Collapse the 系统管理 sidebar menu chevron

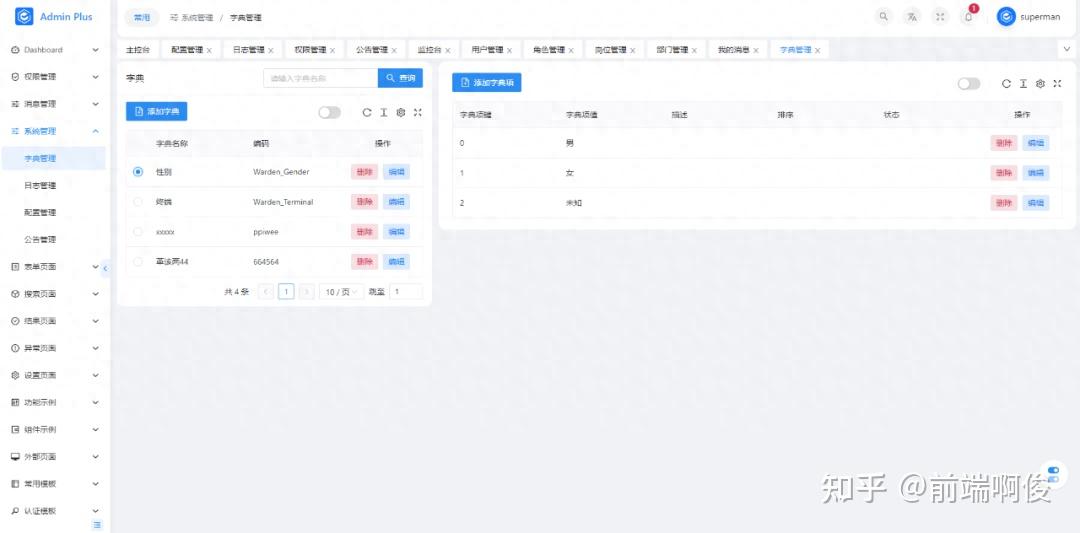[x=96, y=131]
